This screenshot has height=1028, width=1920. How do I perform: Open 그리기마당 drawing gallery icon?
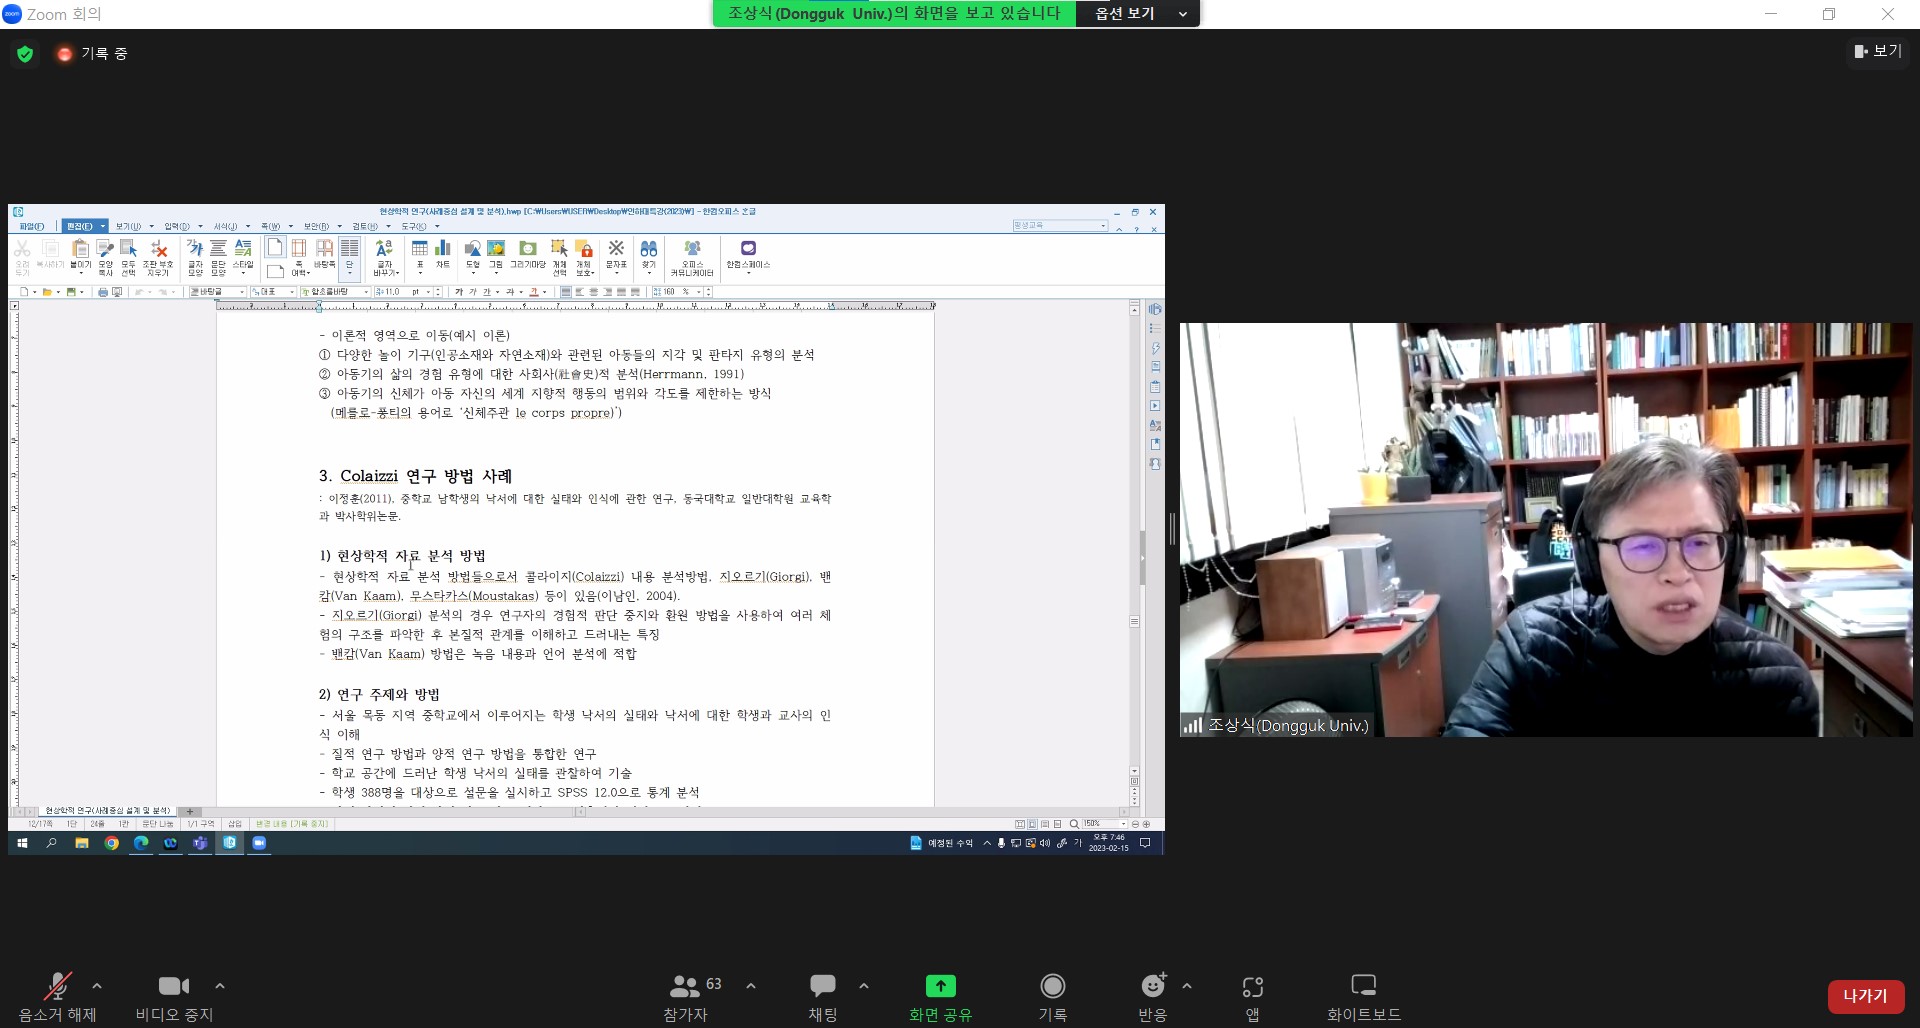528,254
